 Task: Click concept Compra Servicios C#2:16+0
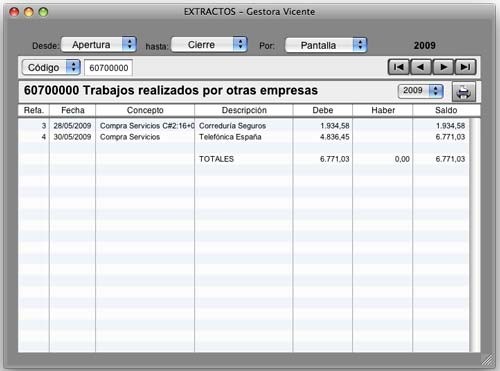(147, 126)
